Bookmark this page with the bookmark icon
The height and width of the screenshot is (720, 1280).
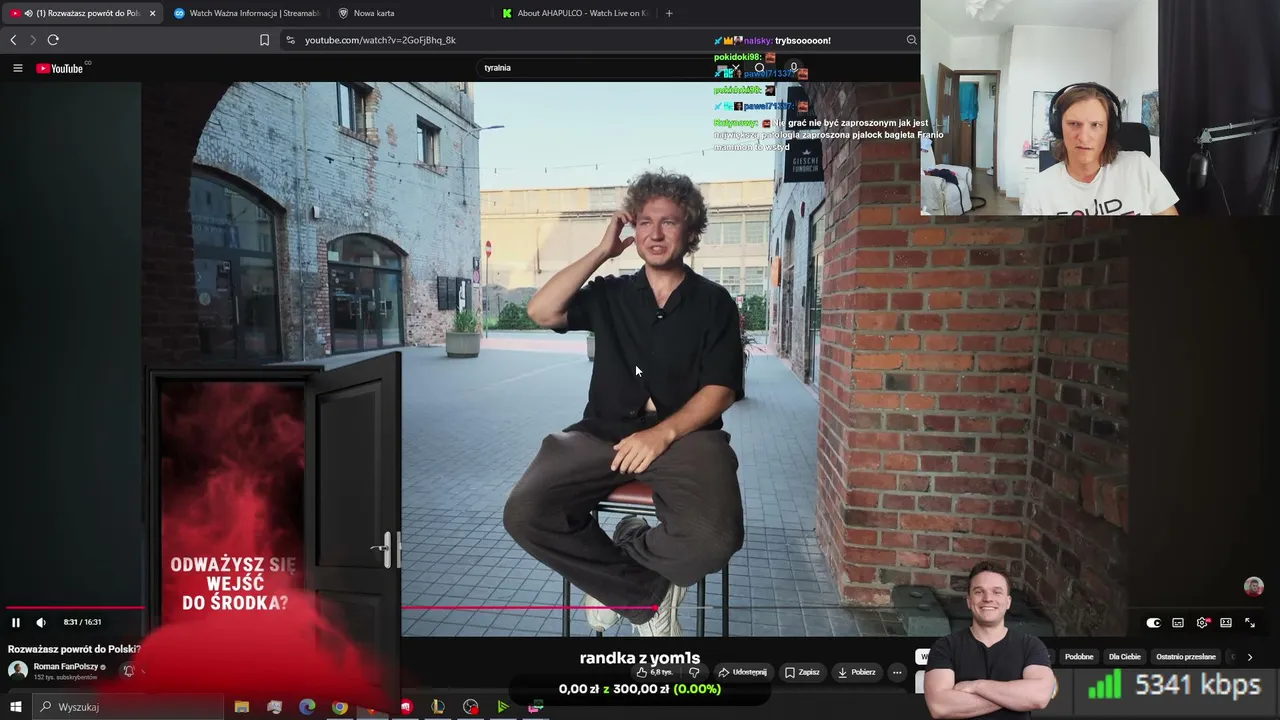click(x=264, y=40)
